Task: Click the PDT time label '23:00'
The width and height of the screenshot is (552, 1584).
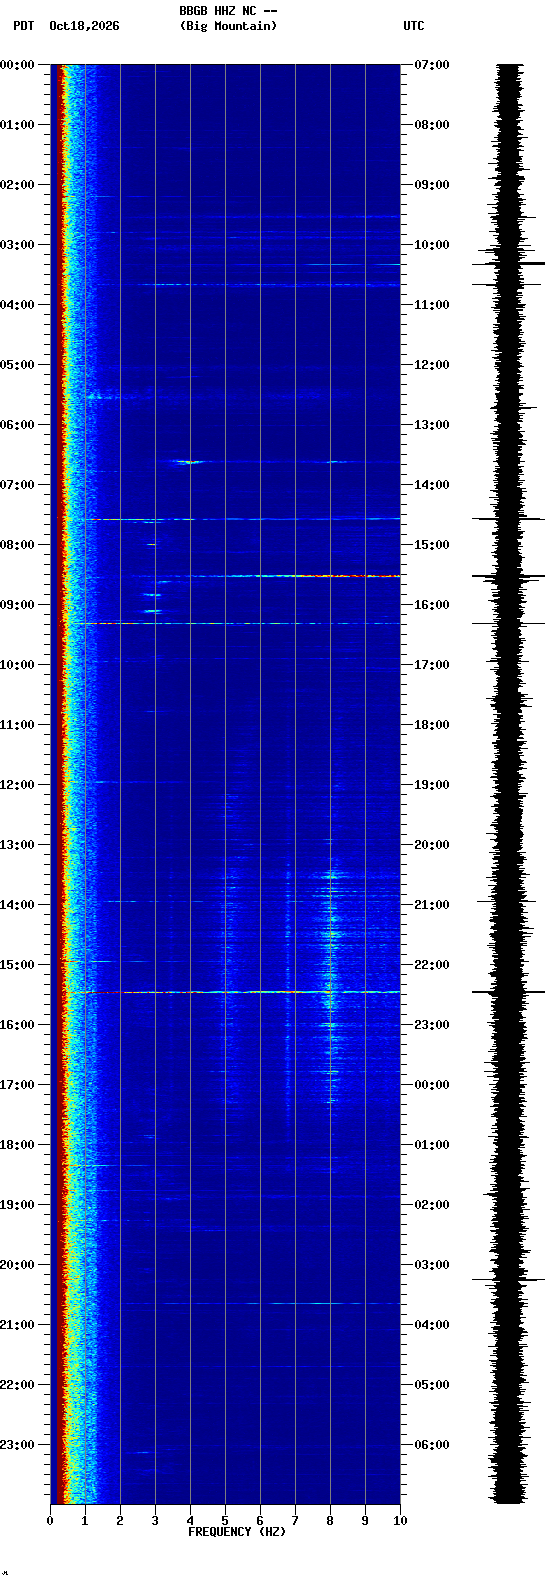Action: click(17, 1445)
